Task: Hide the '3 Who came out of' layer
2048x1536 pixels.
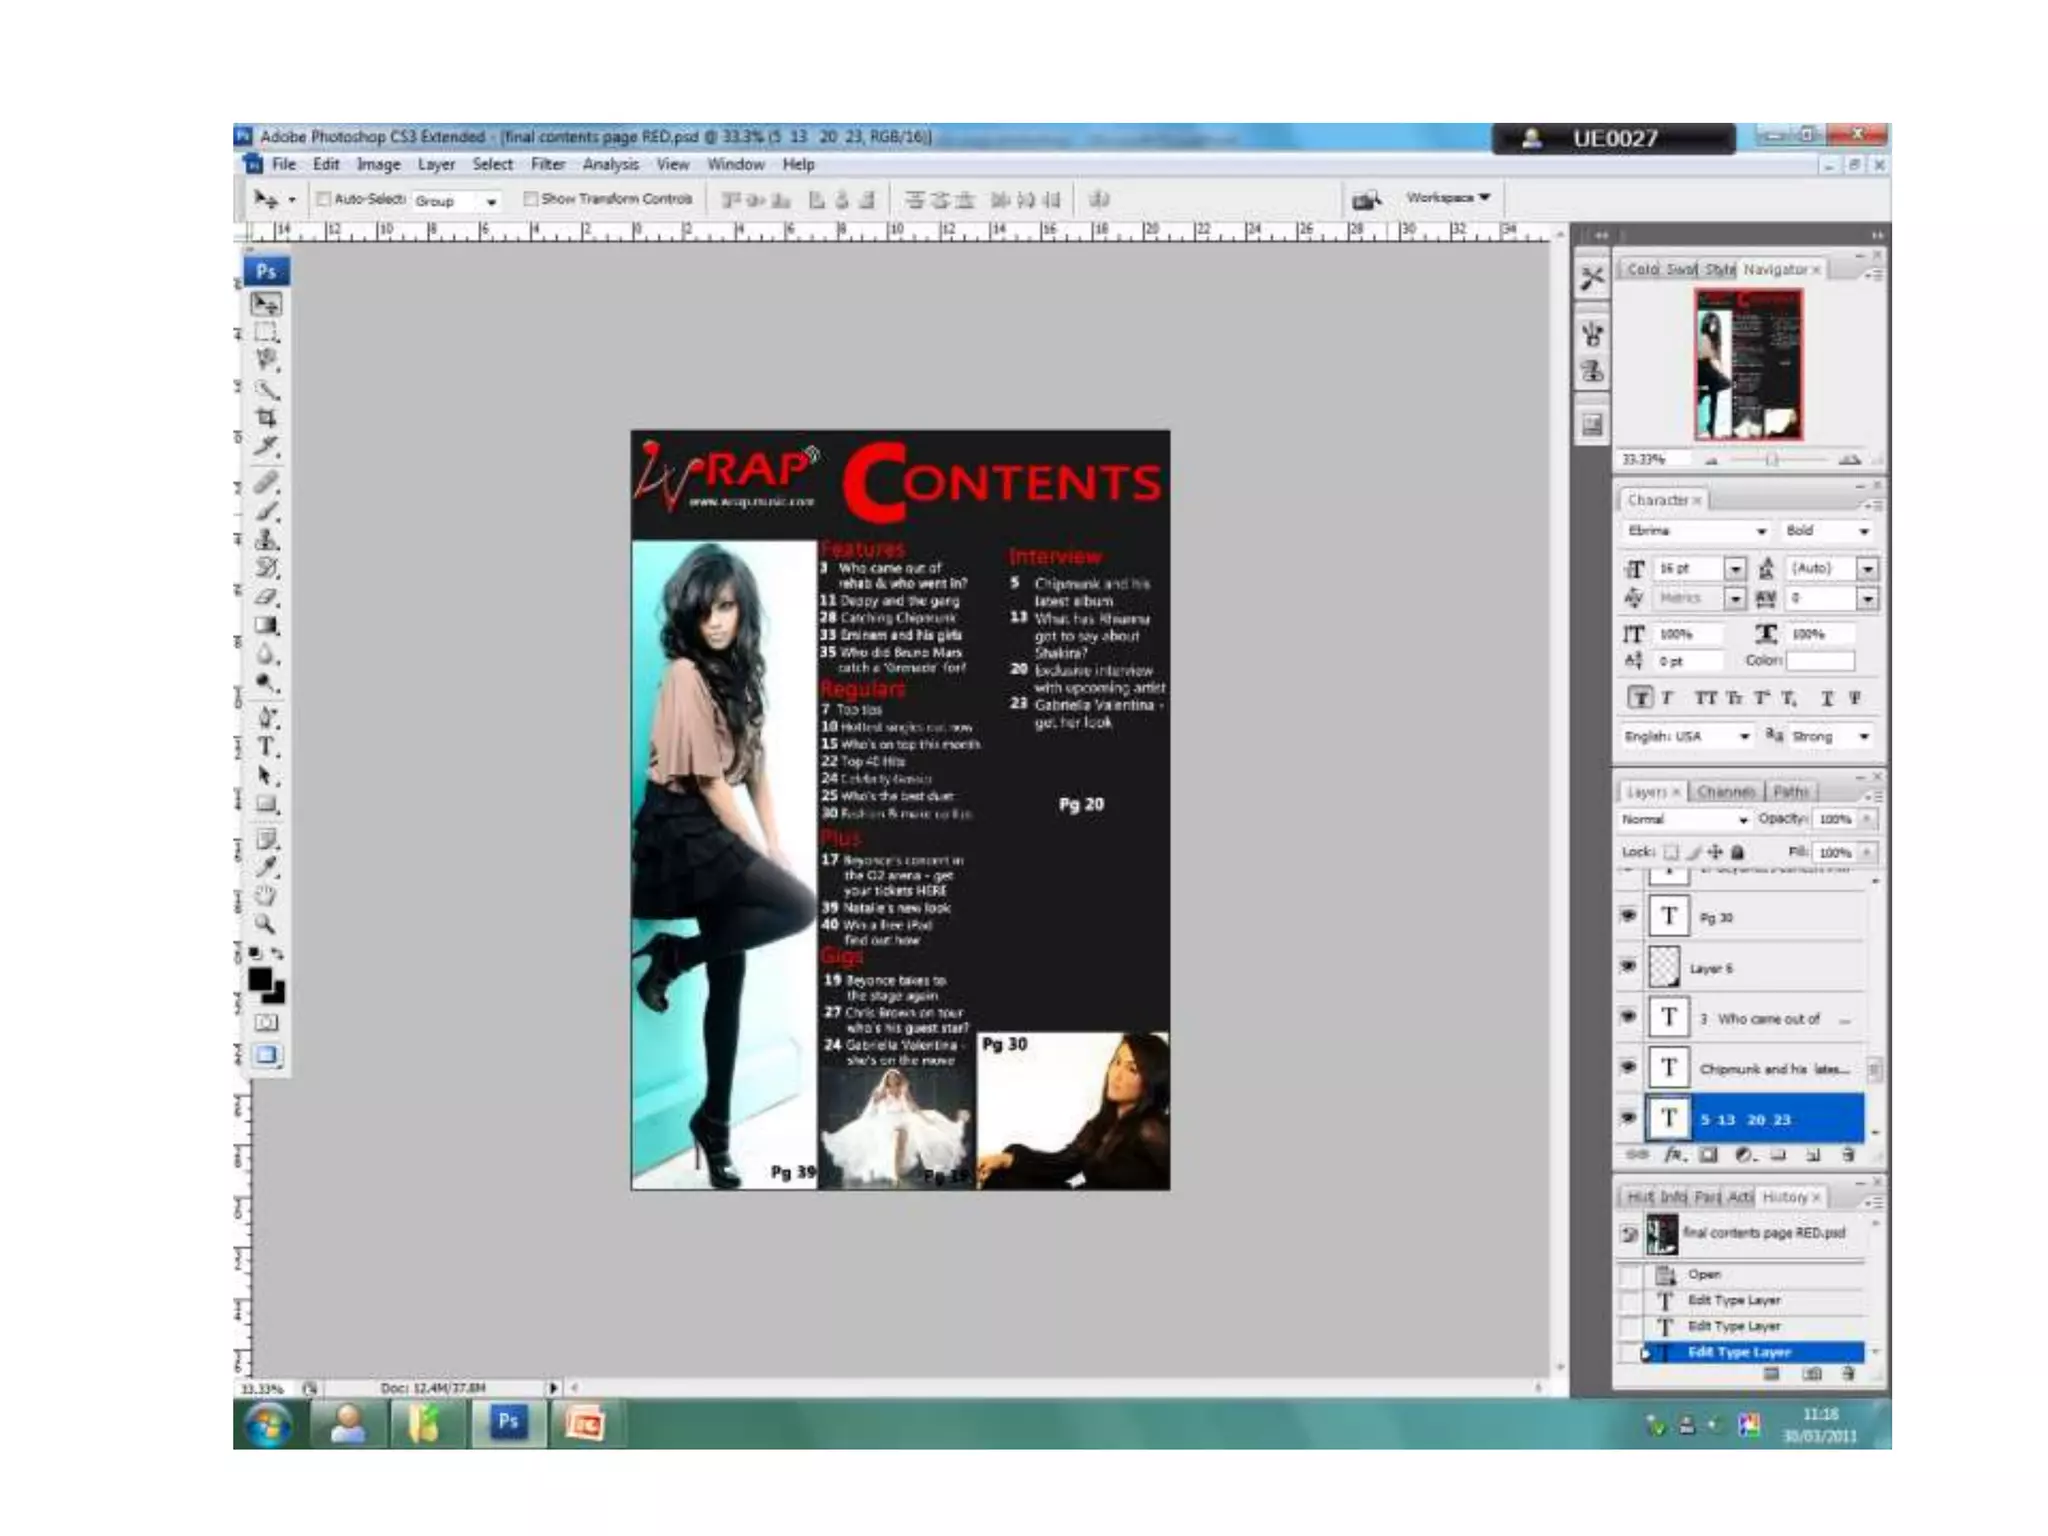Action: coord(1628,1016)
